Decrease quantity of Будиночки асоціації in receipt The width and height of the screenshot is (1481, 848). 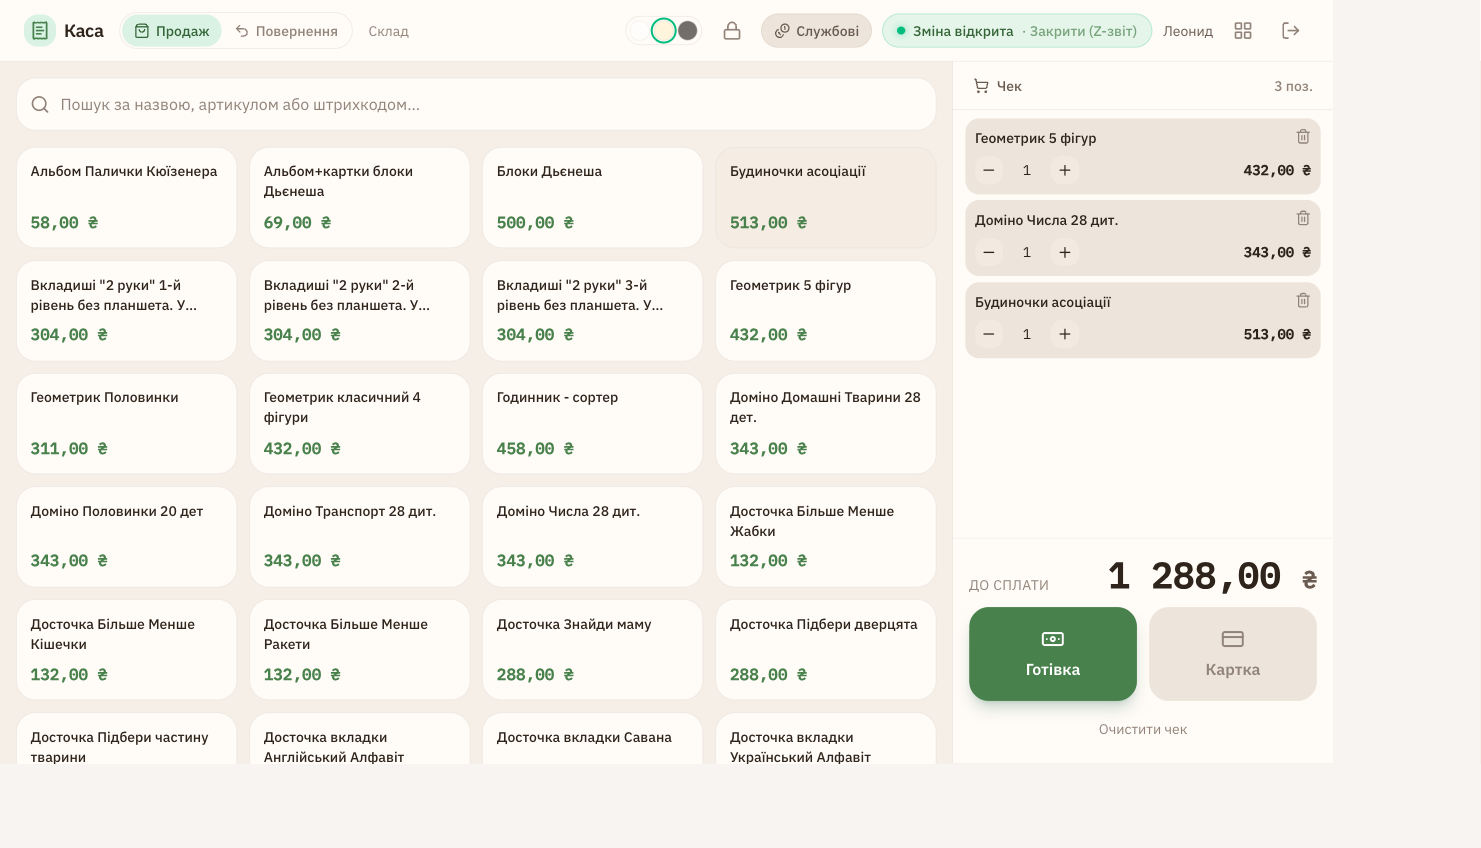[989, 335]
